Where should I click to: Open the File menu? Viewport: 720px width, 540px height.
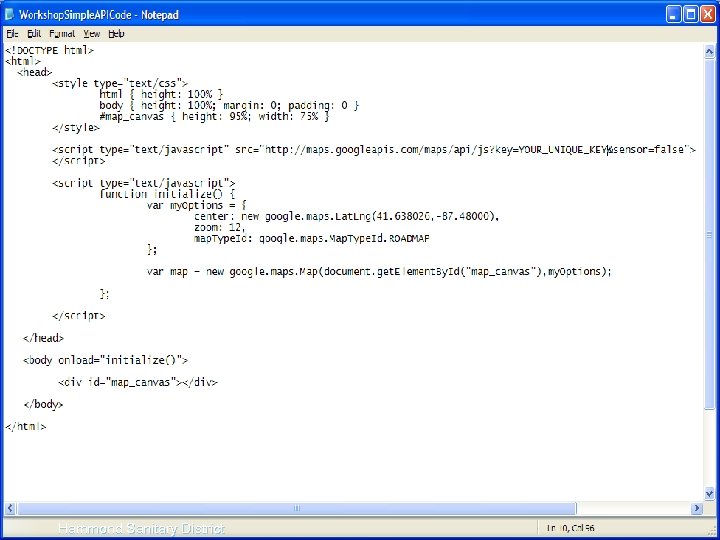(x=12, y=34)
